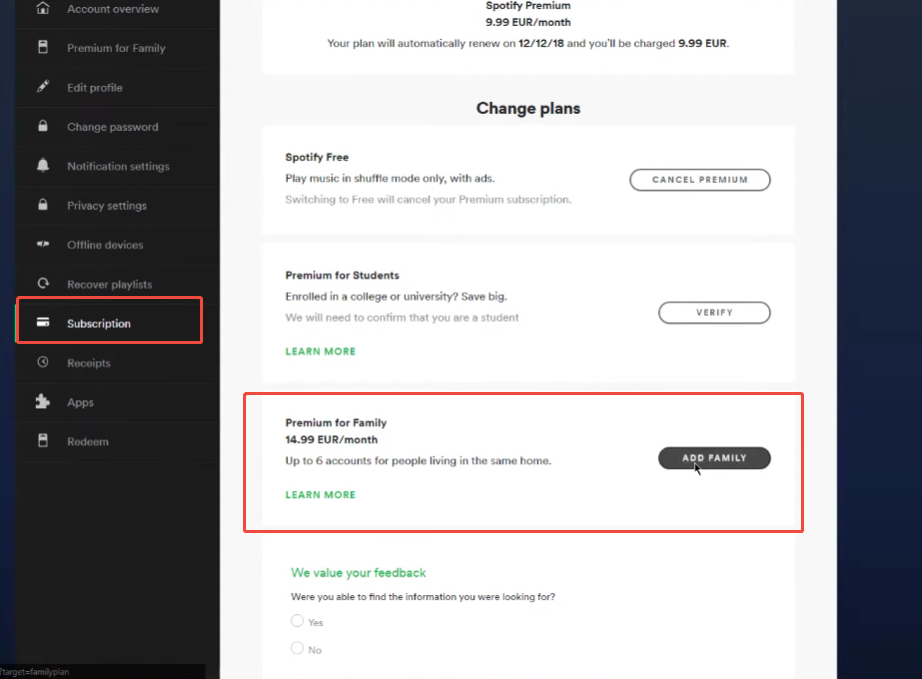Open Learn More under Premium for Students

pyautogui.click(x=320, y=352)
